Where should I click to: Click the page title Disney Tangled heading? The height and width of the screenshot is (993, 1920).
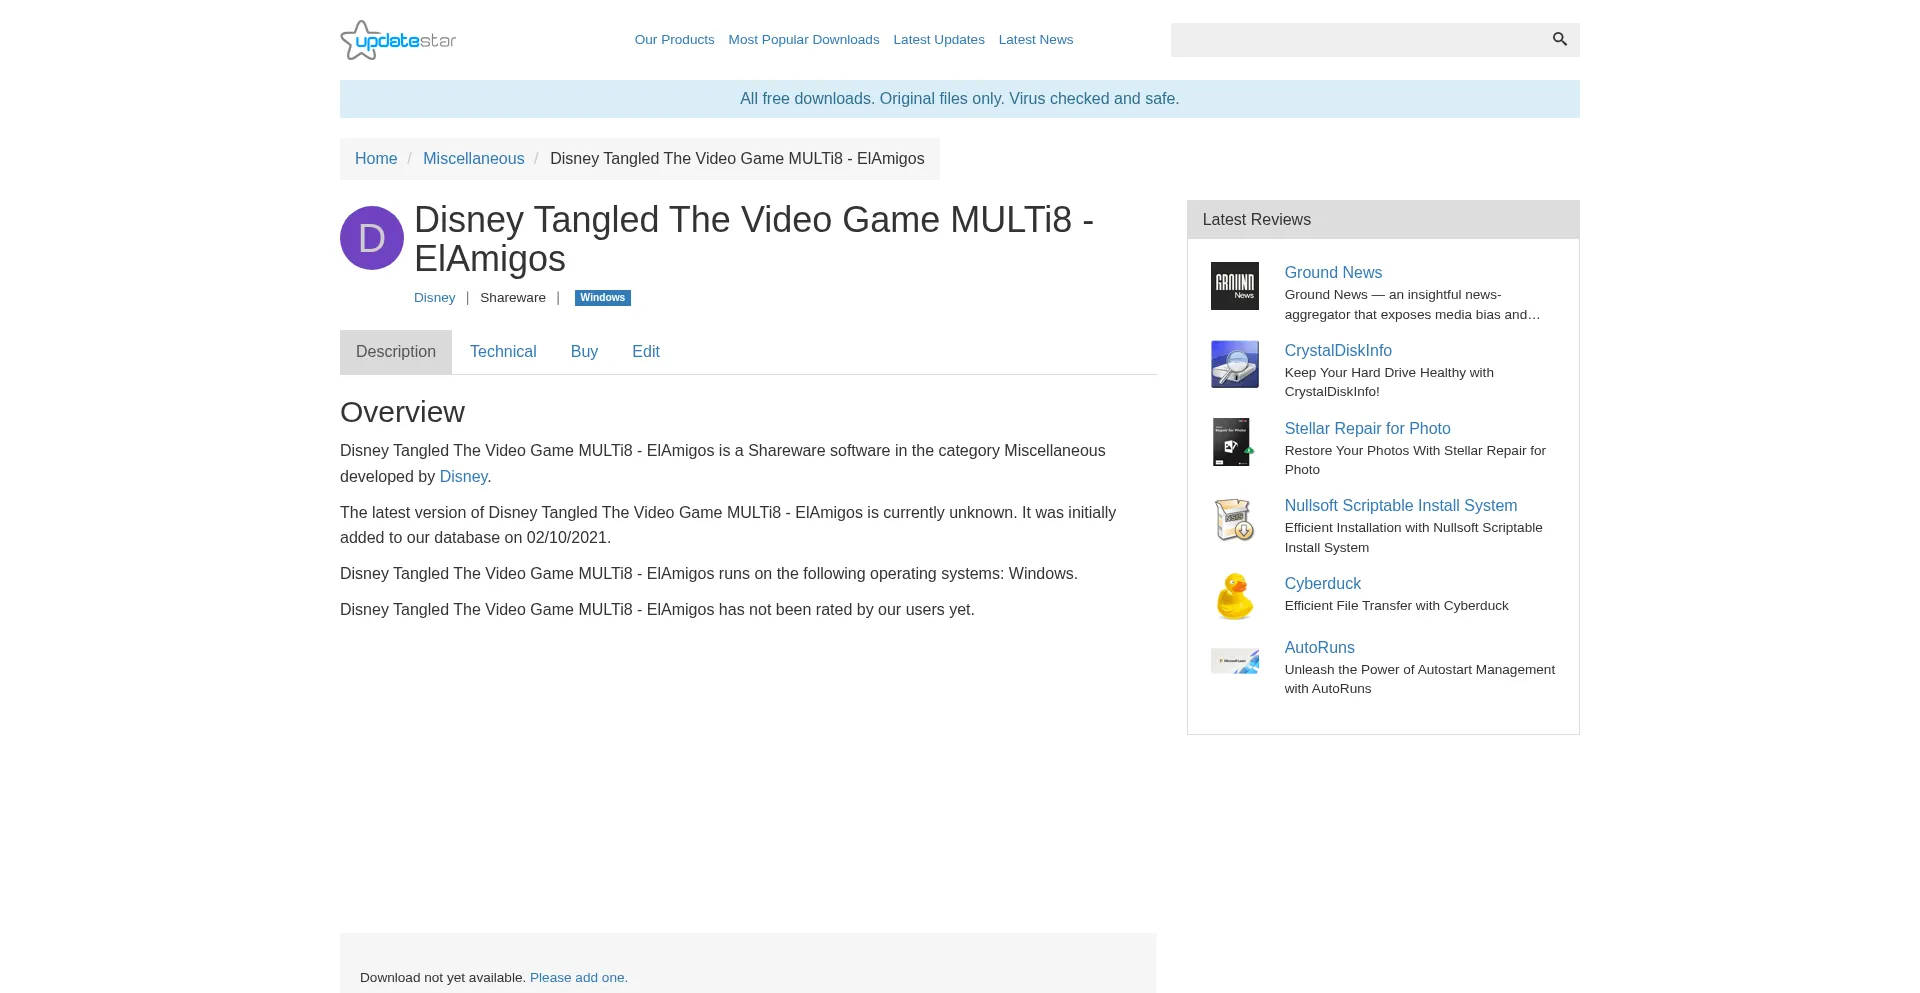click(x=754, y=239)
